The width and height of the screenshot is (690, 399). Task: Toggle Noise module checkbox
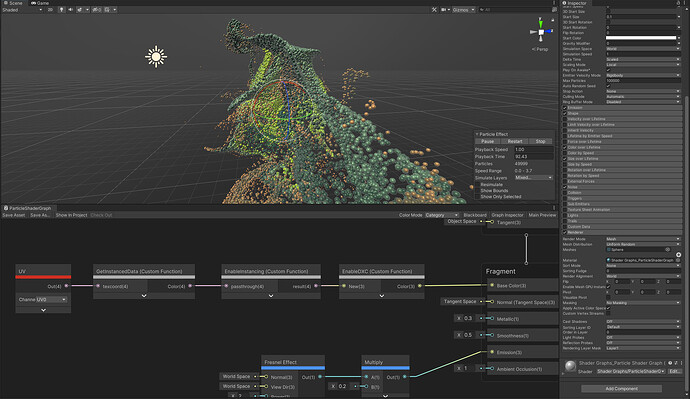(565, 187)
